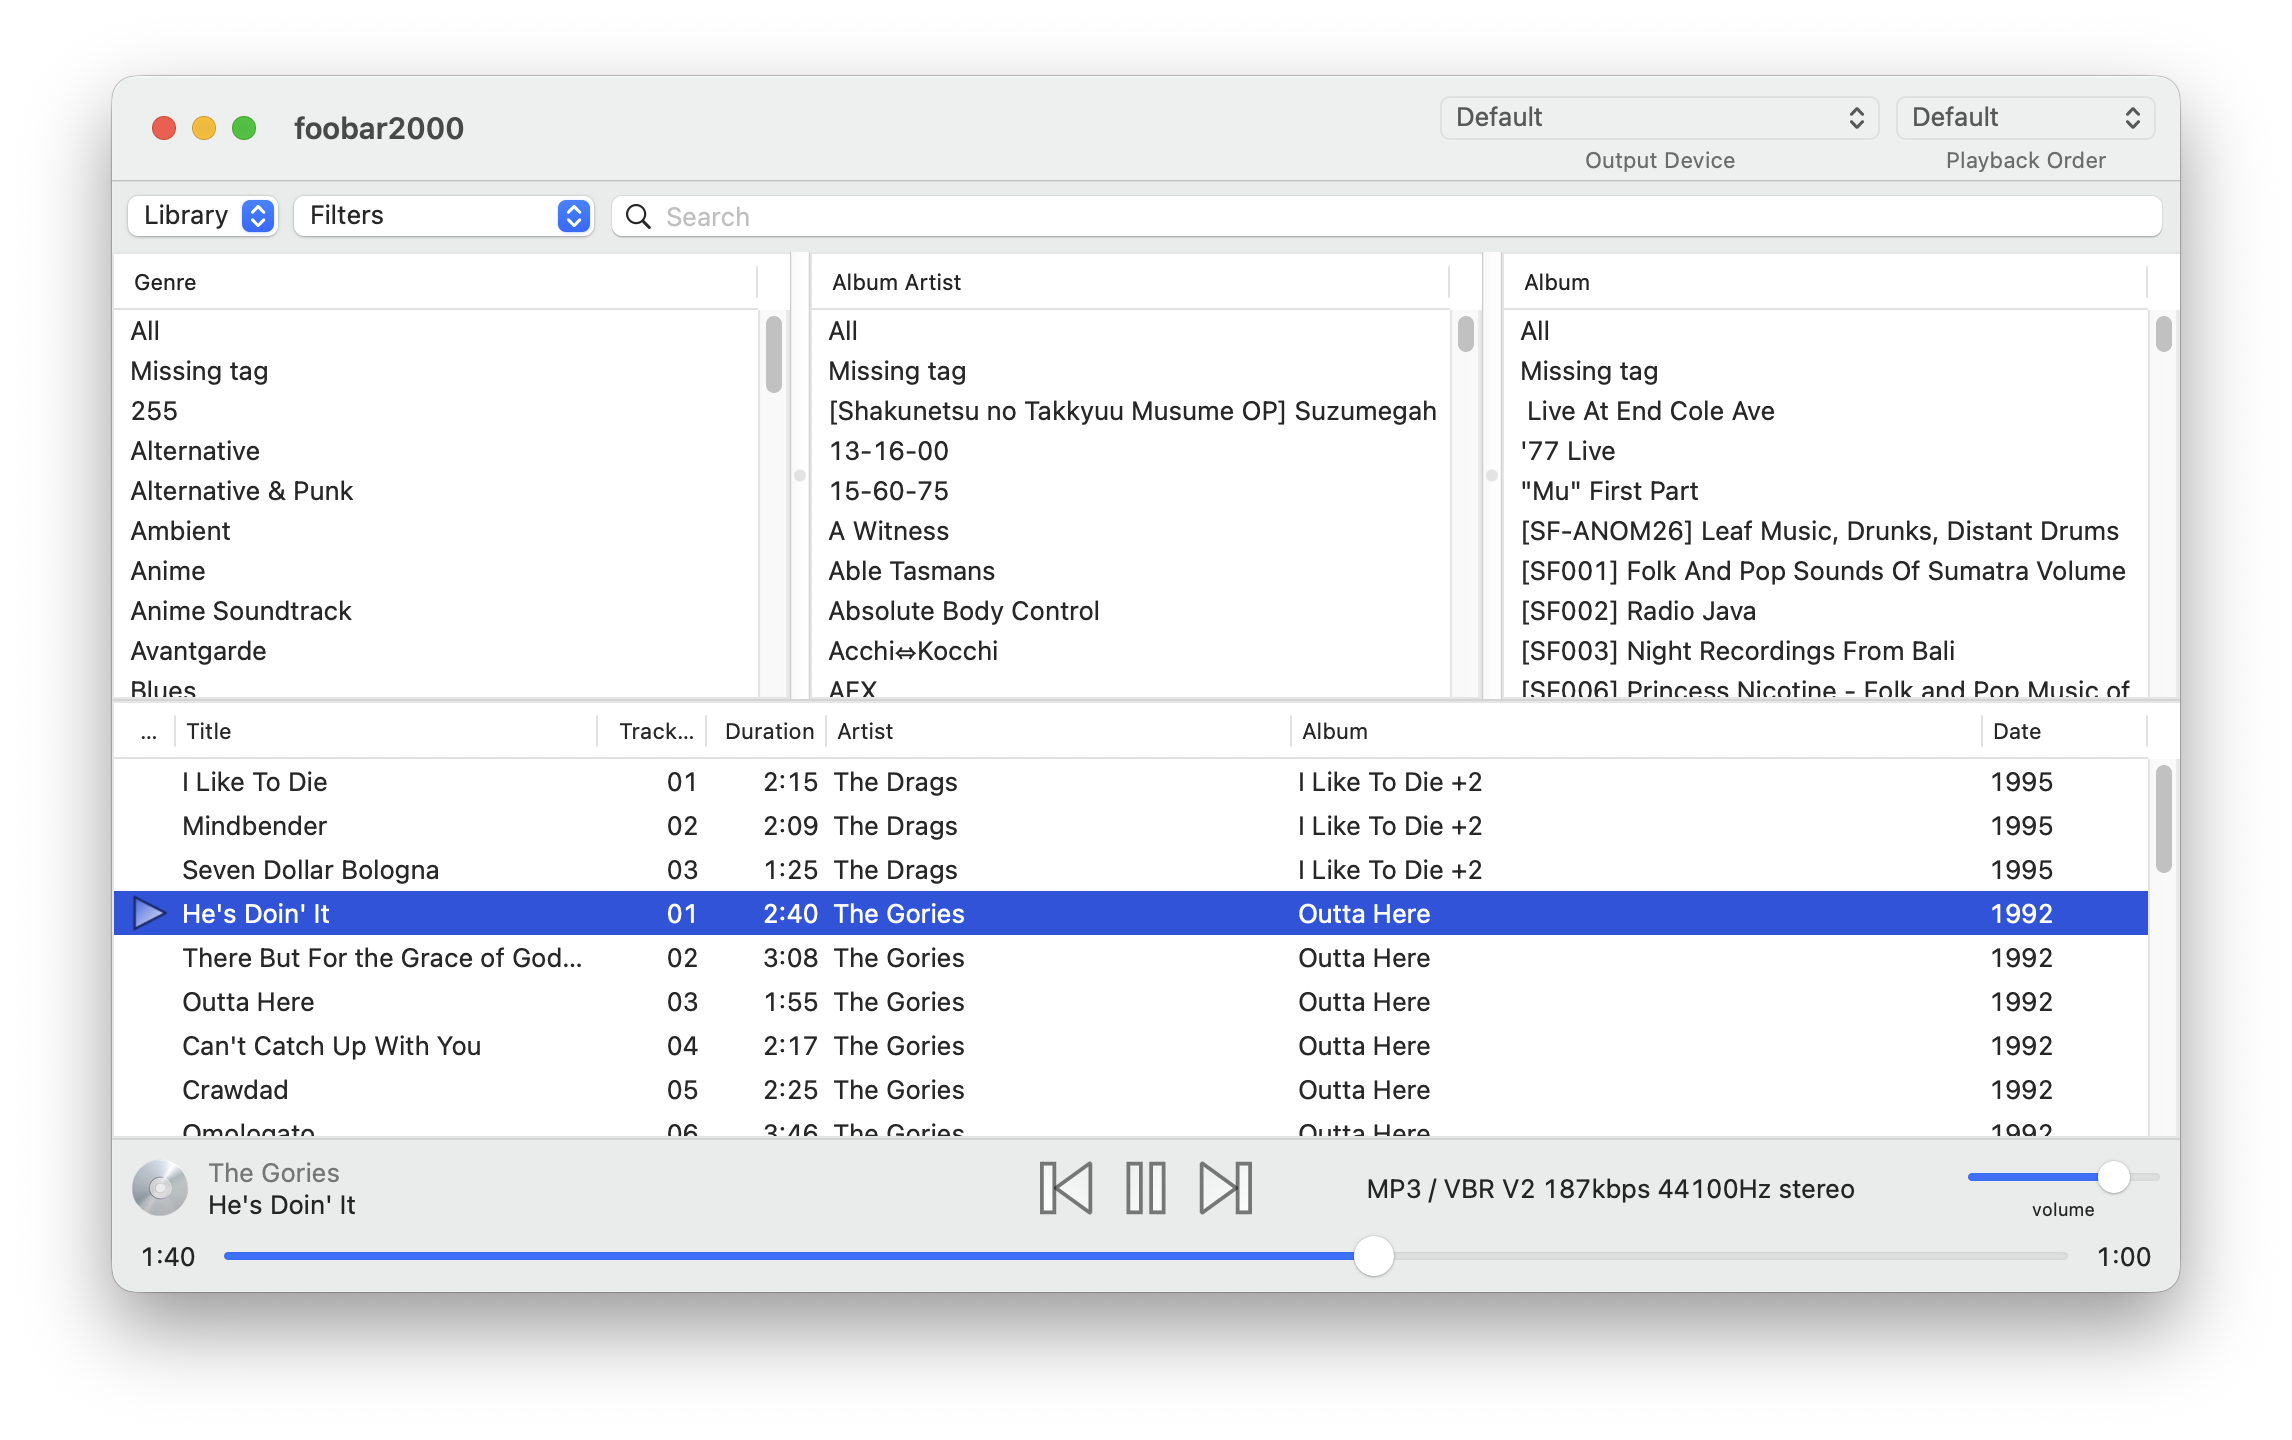
Task: Open the Filters layout dropdown
Action: pyautogui.click(x=444, y=215)
